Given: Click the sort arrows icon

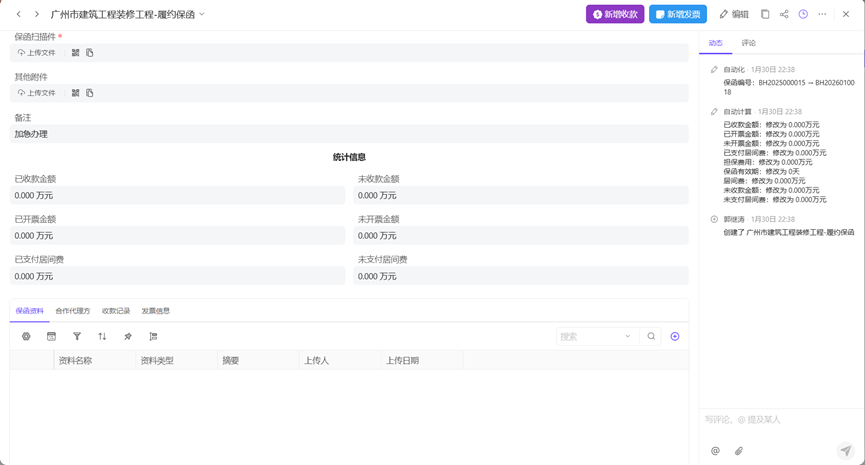Looking at the screenshot, I should click(102, 337).
